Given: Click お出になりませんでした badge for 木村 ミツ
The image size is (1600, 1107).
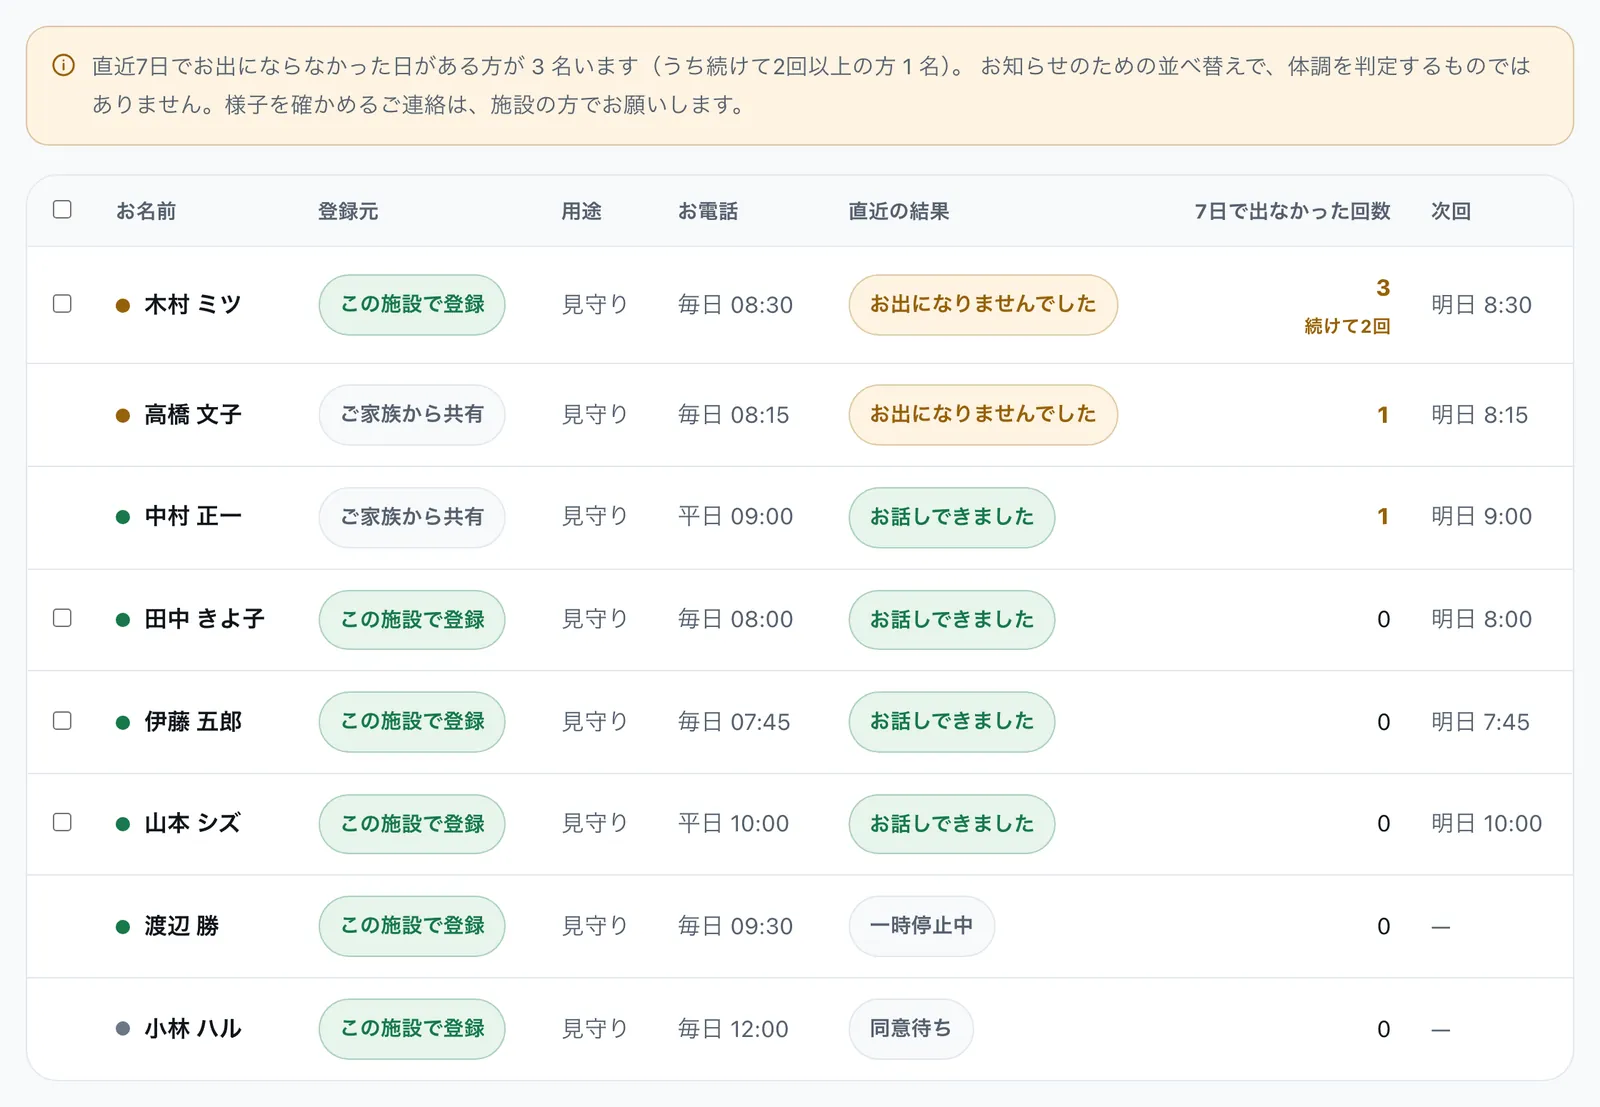Looking at the screenshot, I should pyautogui.click(x=983, y=305).
